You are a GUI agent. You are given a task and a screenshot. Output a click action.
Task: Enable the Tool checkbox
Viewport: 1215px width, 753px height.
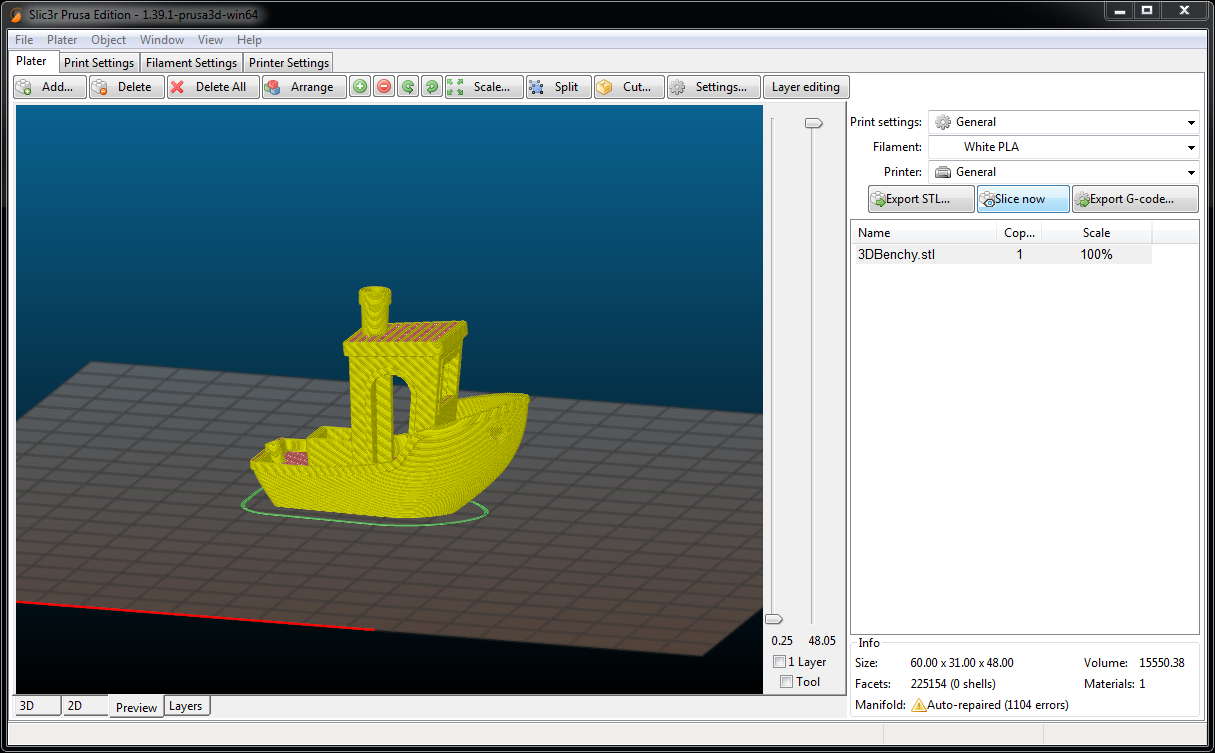click(786, 681)
